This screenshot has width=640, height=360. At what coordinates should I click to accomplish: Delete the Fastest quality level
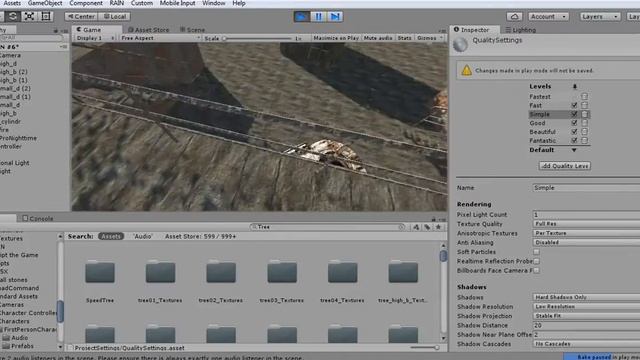click(584, 97)
